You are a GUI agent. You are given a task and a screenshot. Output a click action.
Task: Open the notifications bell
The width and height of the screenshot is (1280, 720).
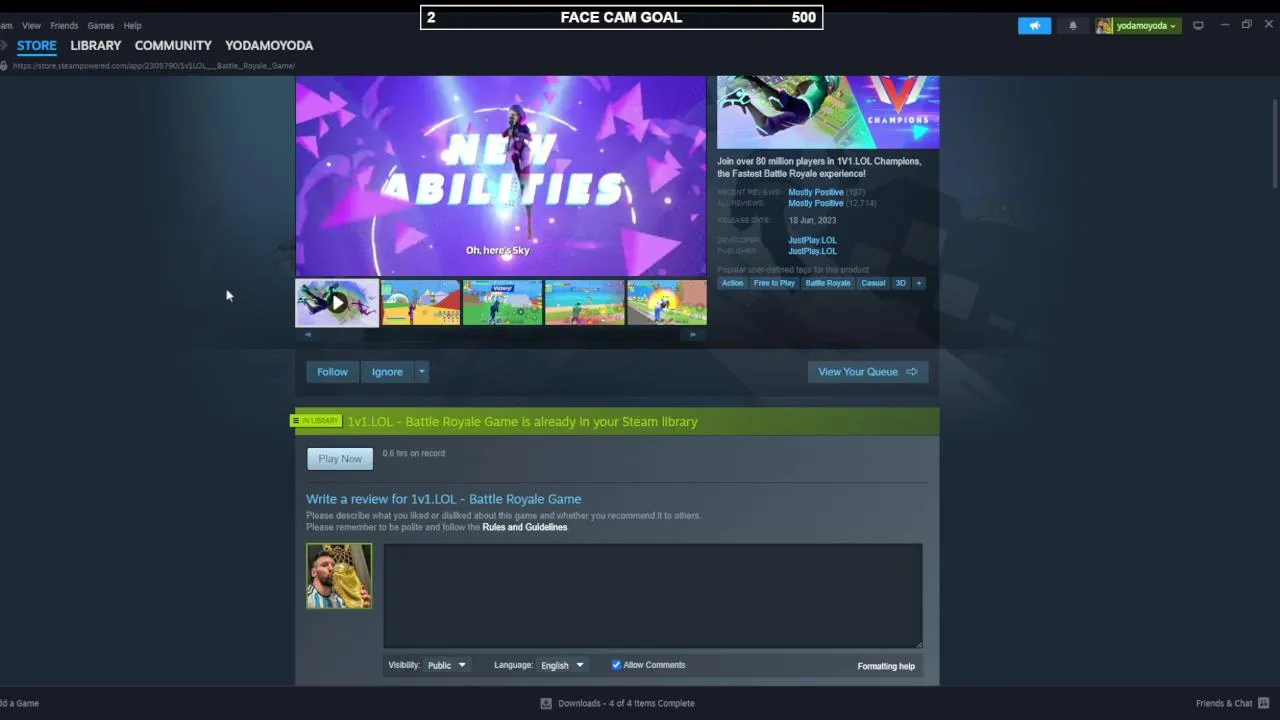(x=1073, y=26)
